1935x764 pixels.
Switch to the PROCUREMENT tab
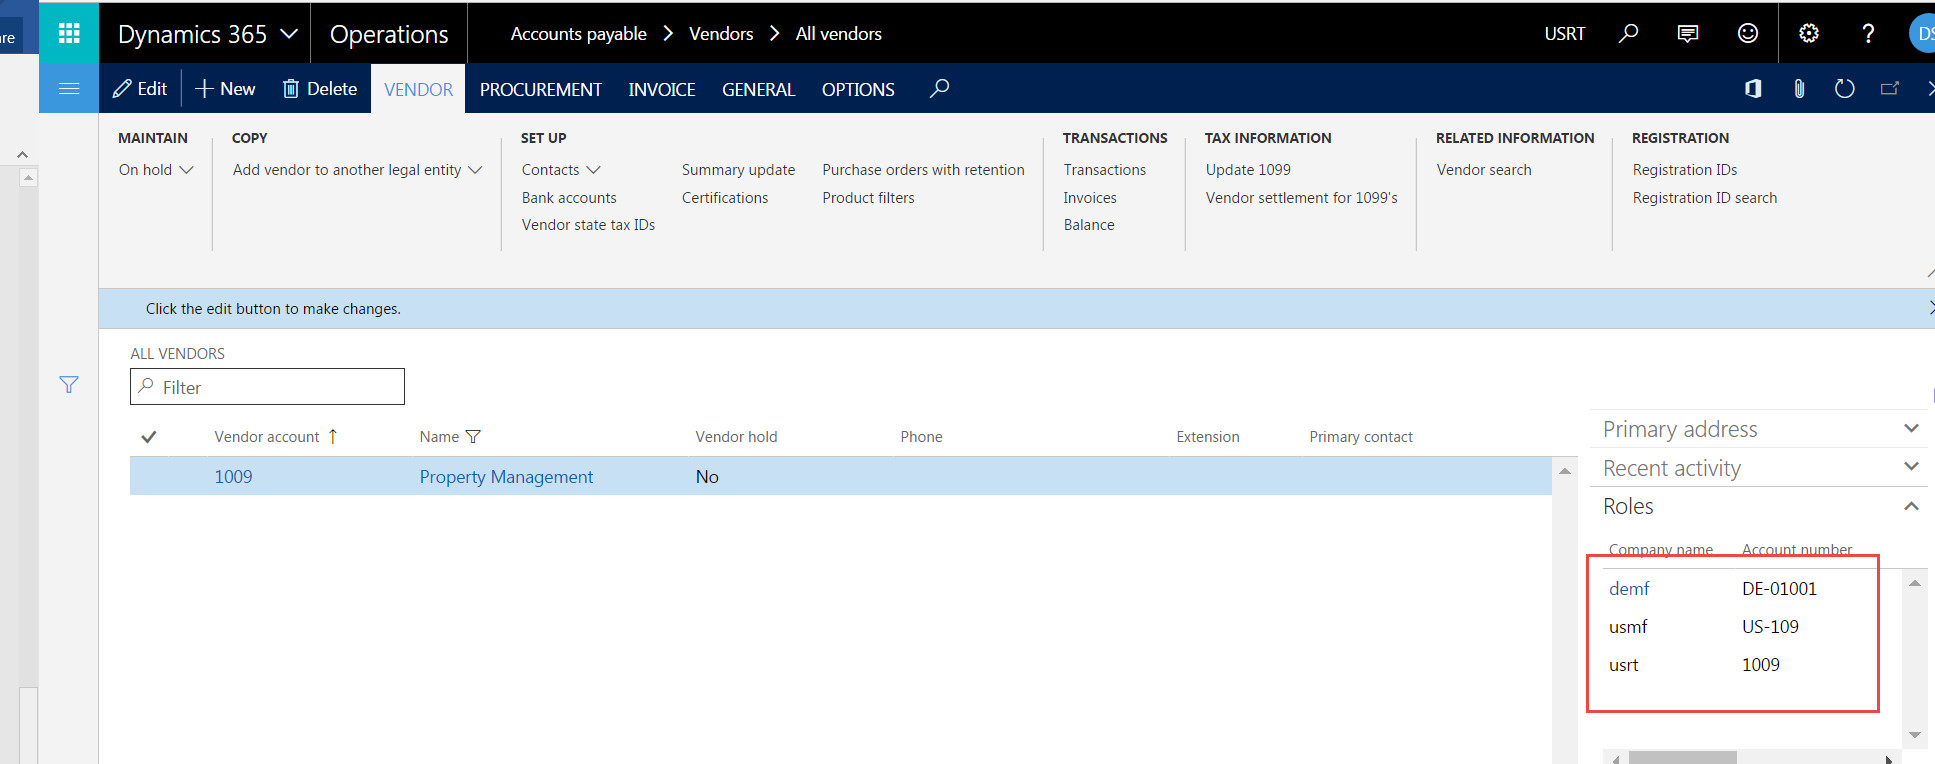[x=540, y=89]
